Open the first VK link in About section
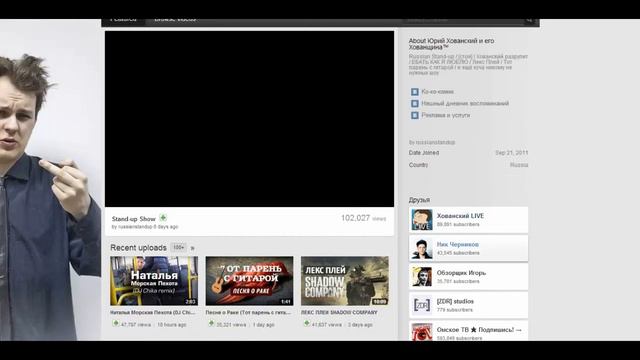The image size is (640, 360). [x=438, y=92]
